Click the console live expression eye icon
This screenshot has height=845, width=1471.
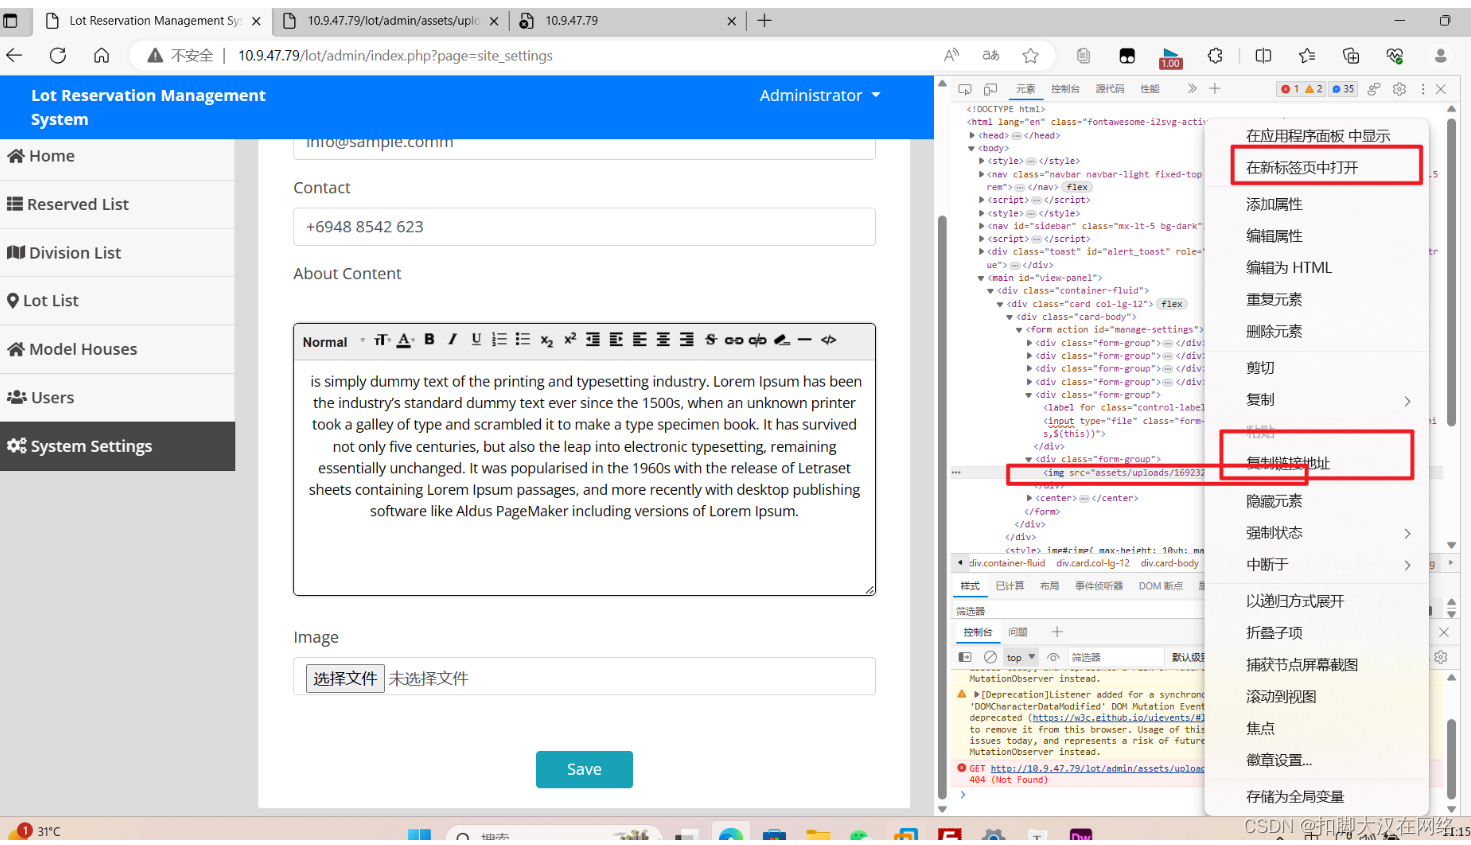coord(1053,657)
